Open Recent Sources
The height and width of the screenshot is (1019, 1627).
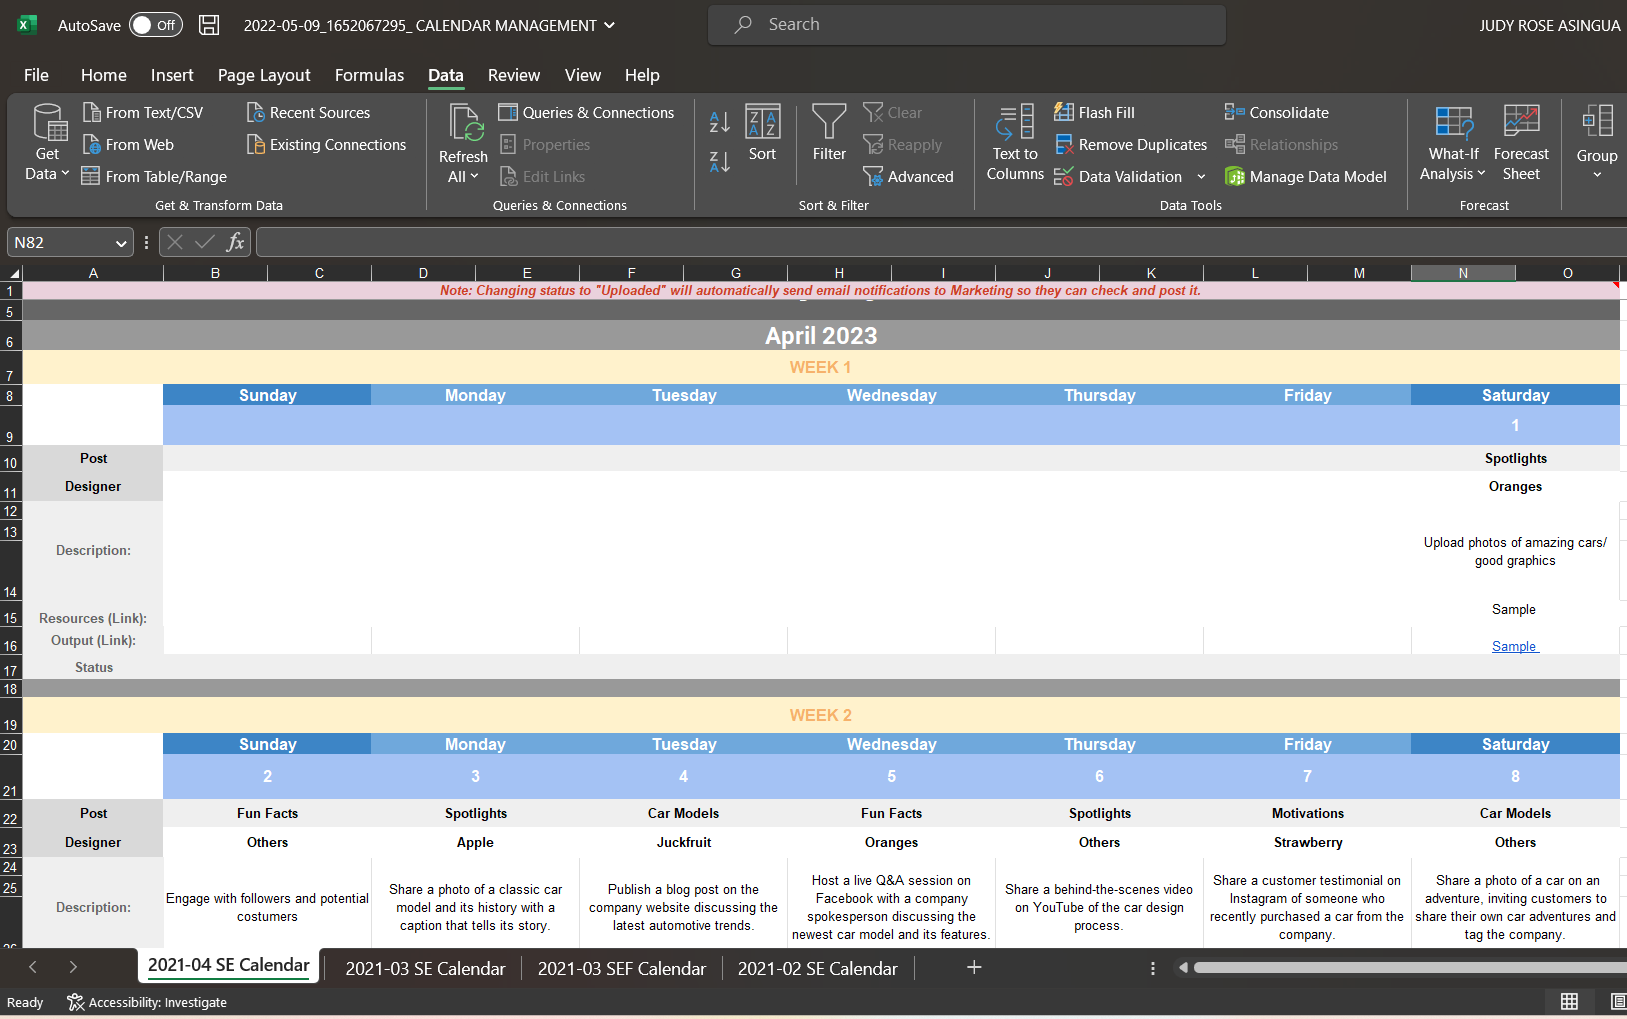tap(309, 112)
